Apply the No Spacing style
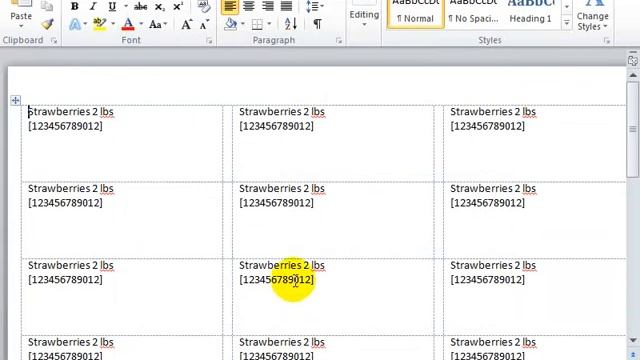The height and width of the screenshot is (360, 640). click(473, 13)
